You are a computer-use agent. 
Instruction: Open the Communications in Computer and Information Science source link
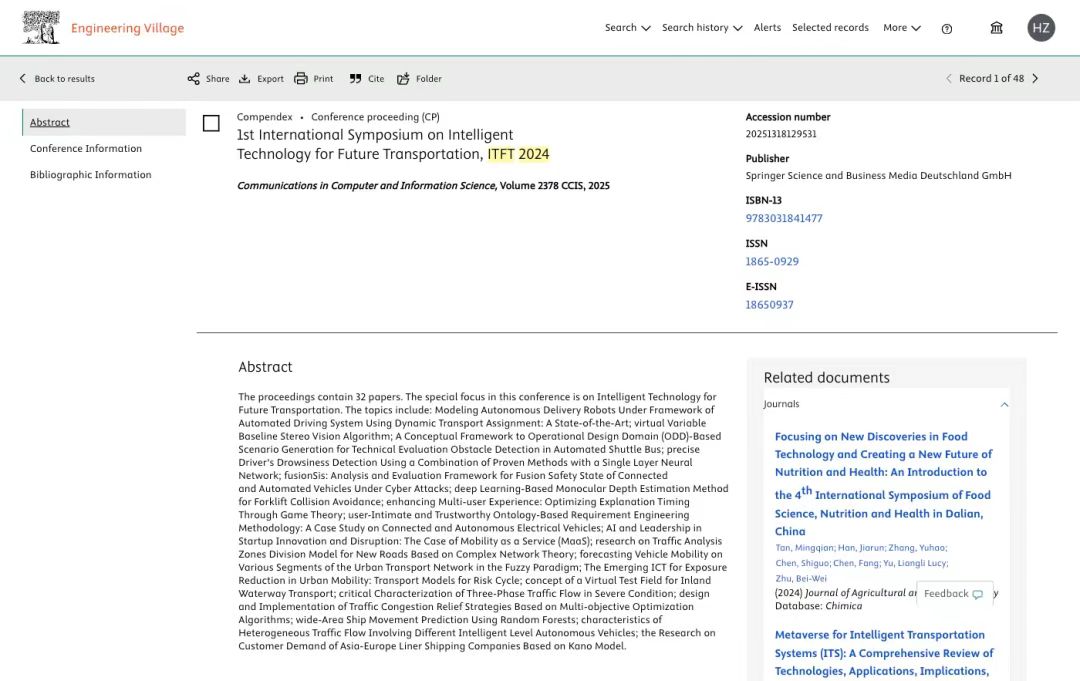coord(366,186)
